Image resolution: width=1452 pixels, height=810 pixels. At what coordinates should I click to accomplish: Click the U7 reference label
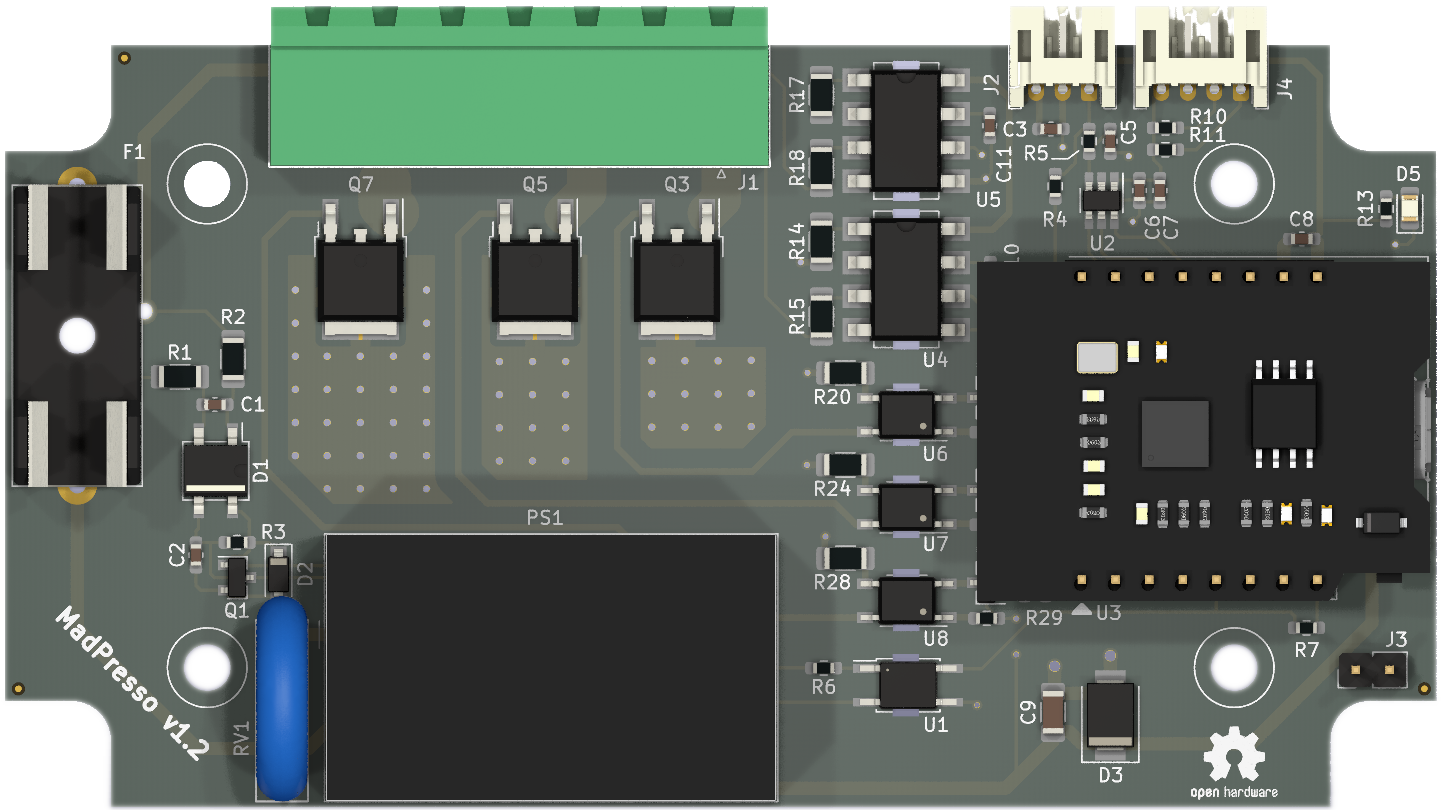(936, 545)
